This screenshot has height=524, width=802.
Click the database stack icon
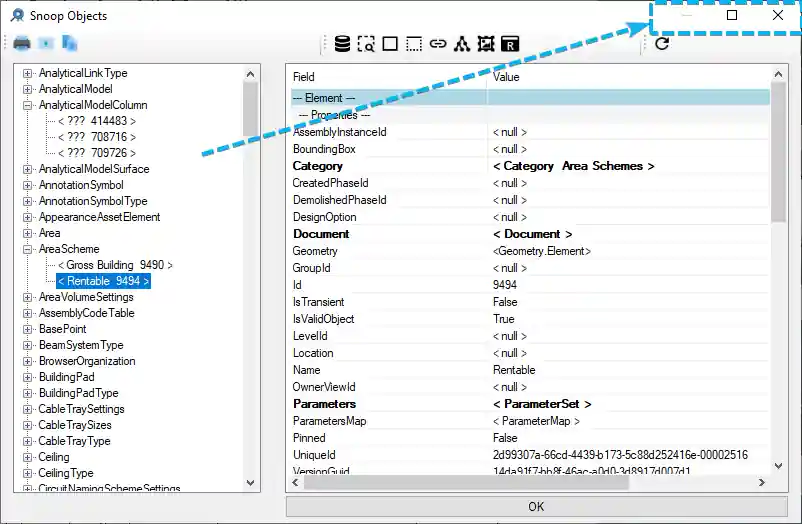[342, 44]
